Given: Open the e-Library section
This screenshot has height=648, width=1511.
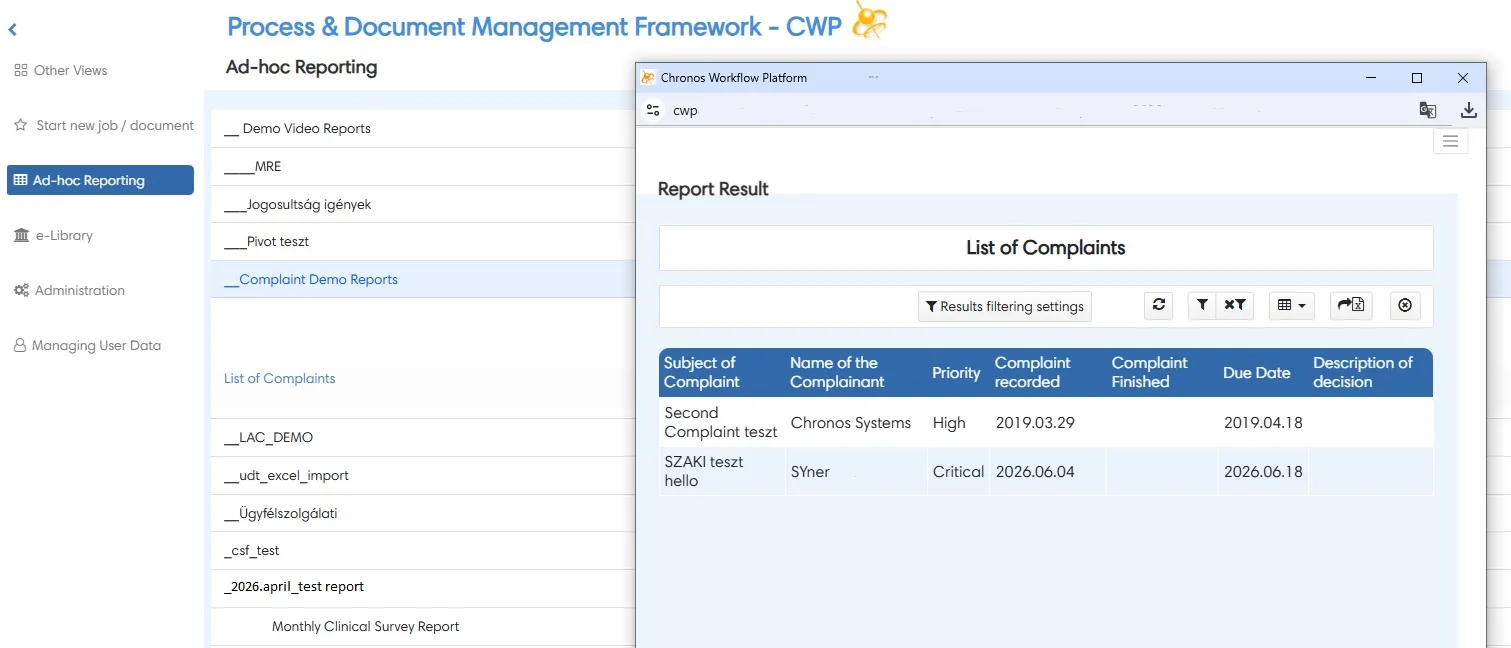Looking at the screenshot, I should click(53, 235).
